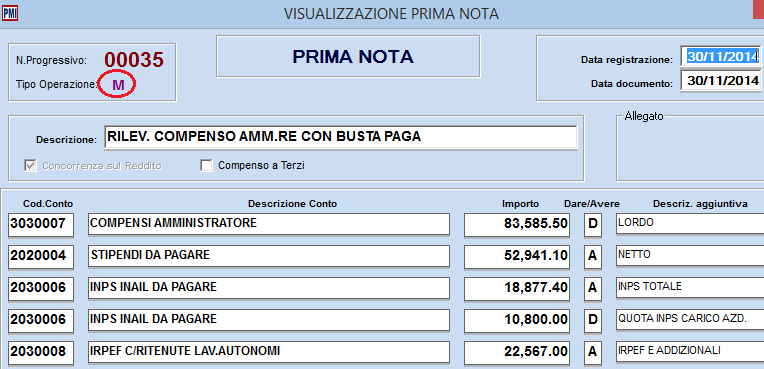Image resolution: width=764 pixels, height=369 pixels.
Task: Select account code 2030008 field
Action: click(x=41, y=352)
